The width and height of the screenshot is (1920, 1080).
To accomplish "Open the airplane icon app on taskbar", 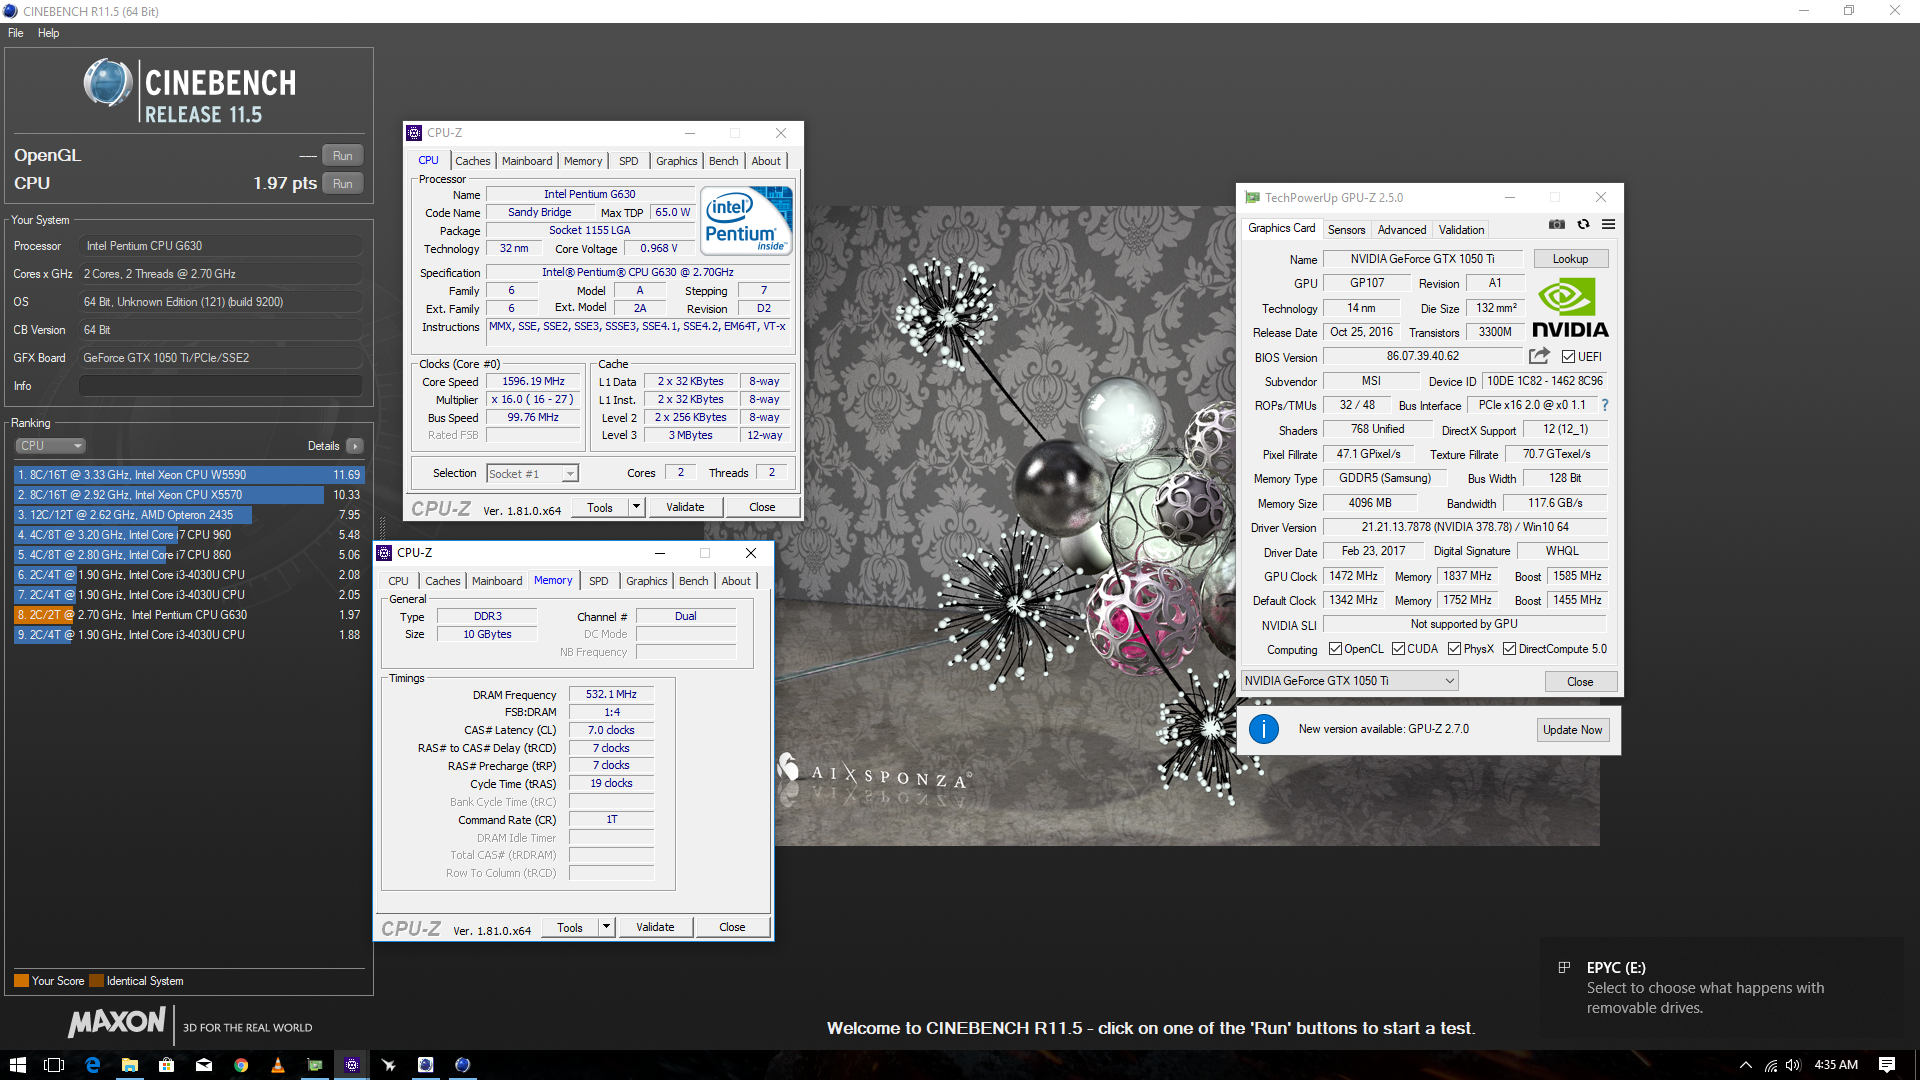I will tap(389, 1065).
